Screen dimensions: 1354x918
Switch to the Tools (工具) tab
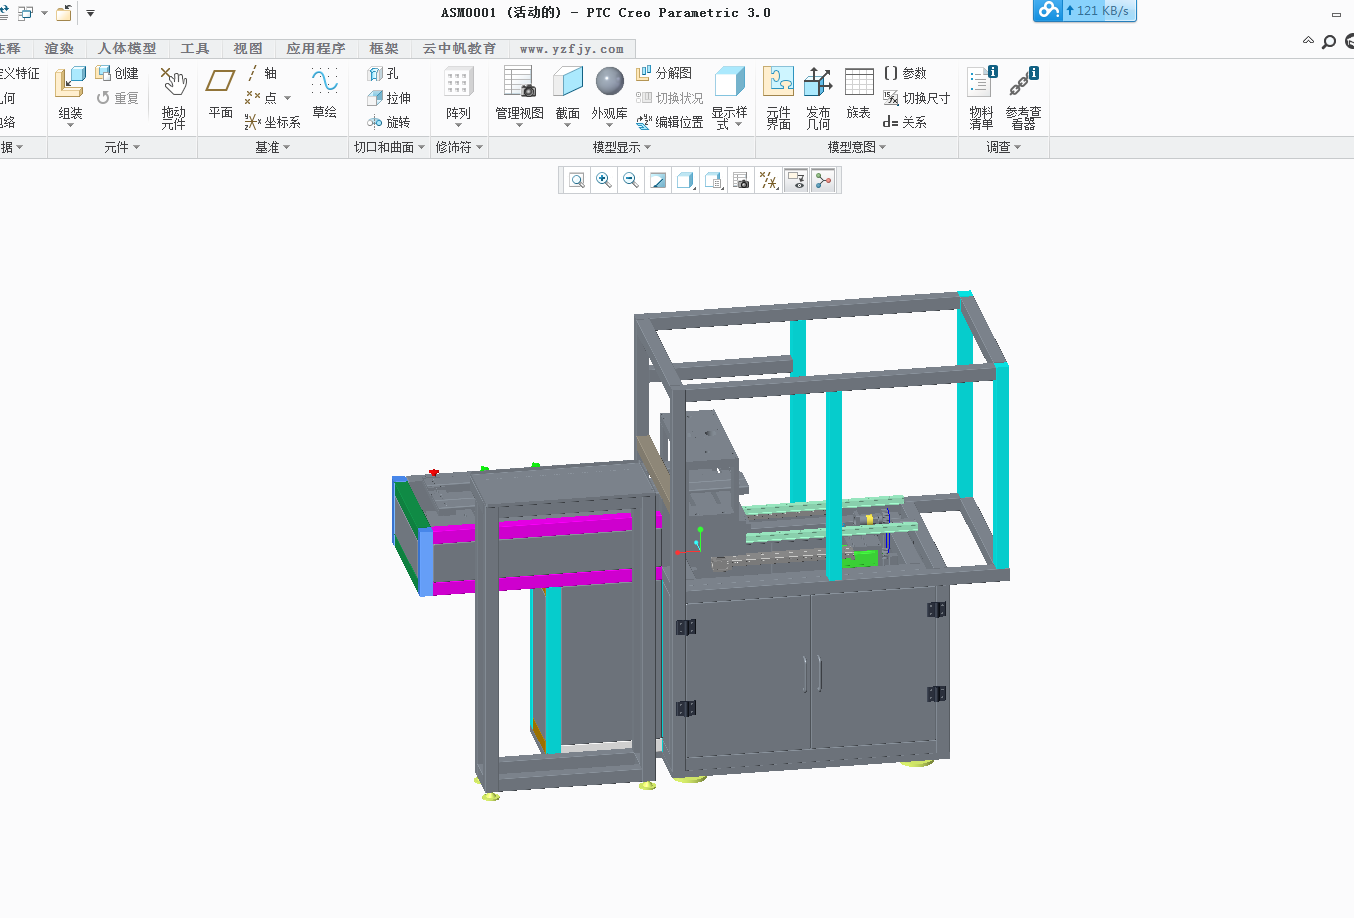195,48
